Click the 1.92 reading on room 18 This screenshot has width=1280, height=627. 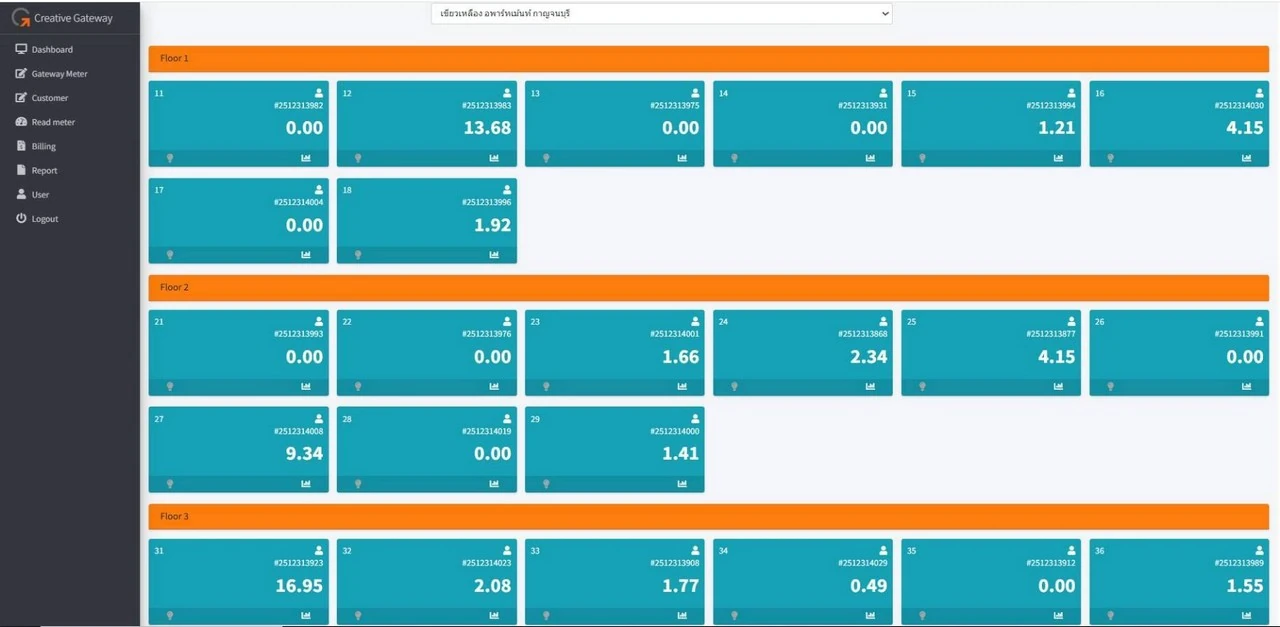point(493,226)
